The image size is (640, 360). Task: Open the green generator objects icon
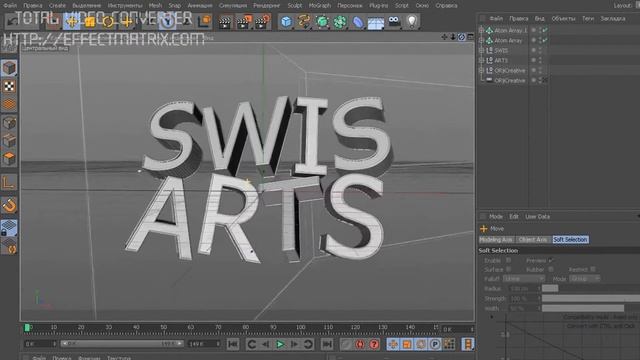[322, 22]
